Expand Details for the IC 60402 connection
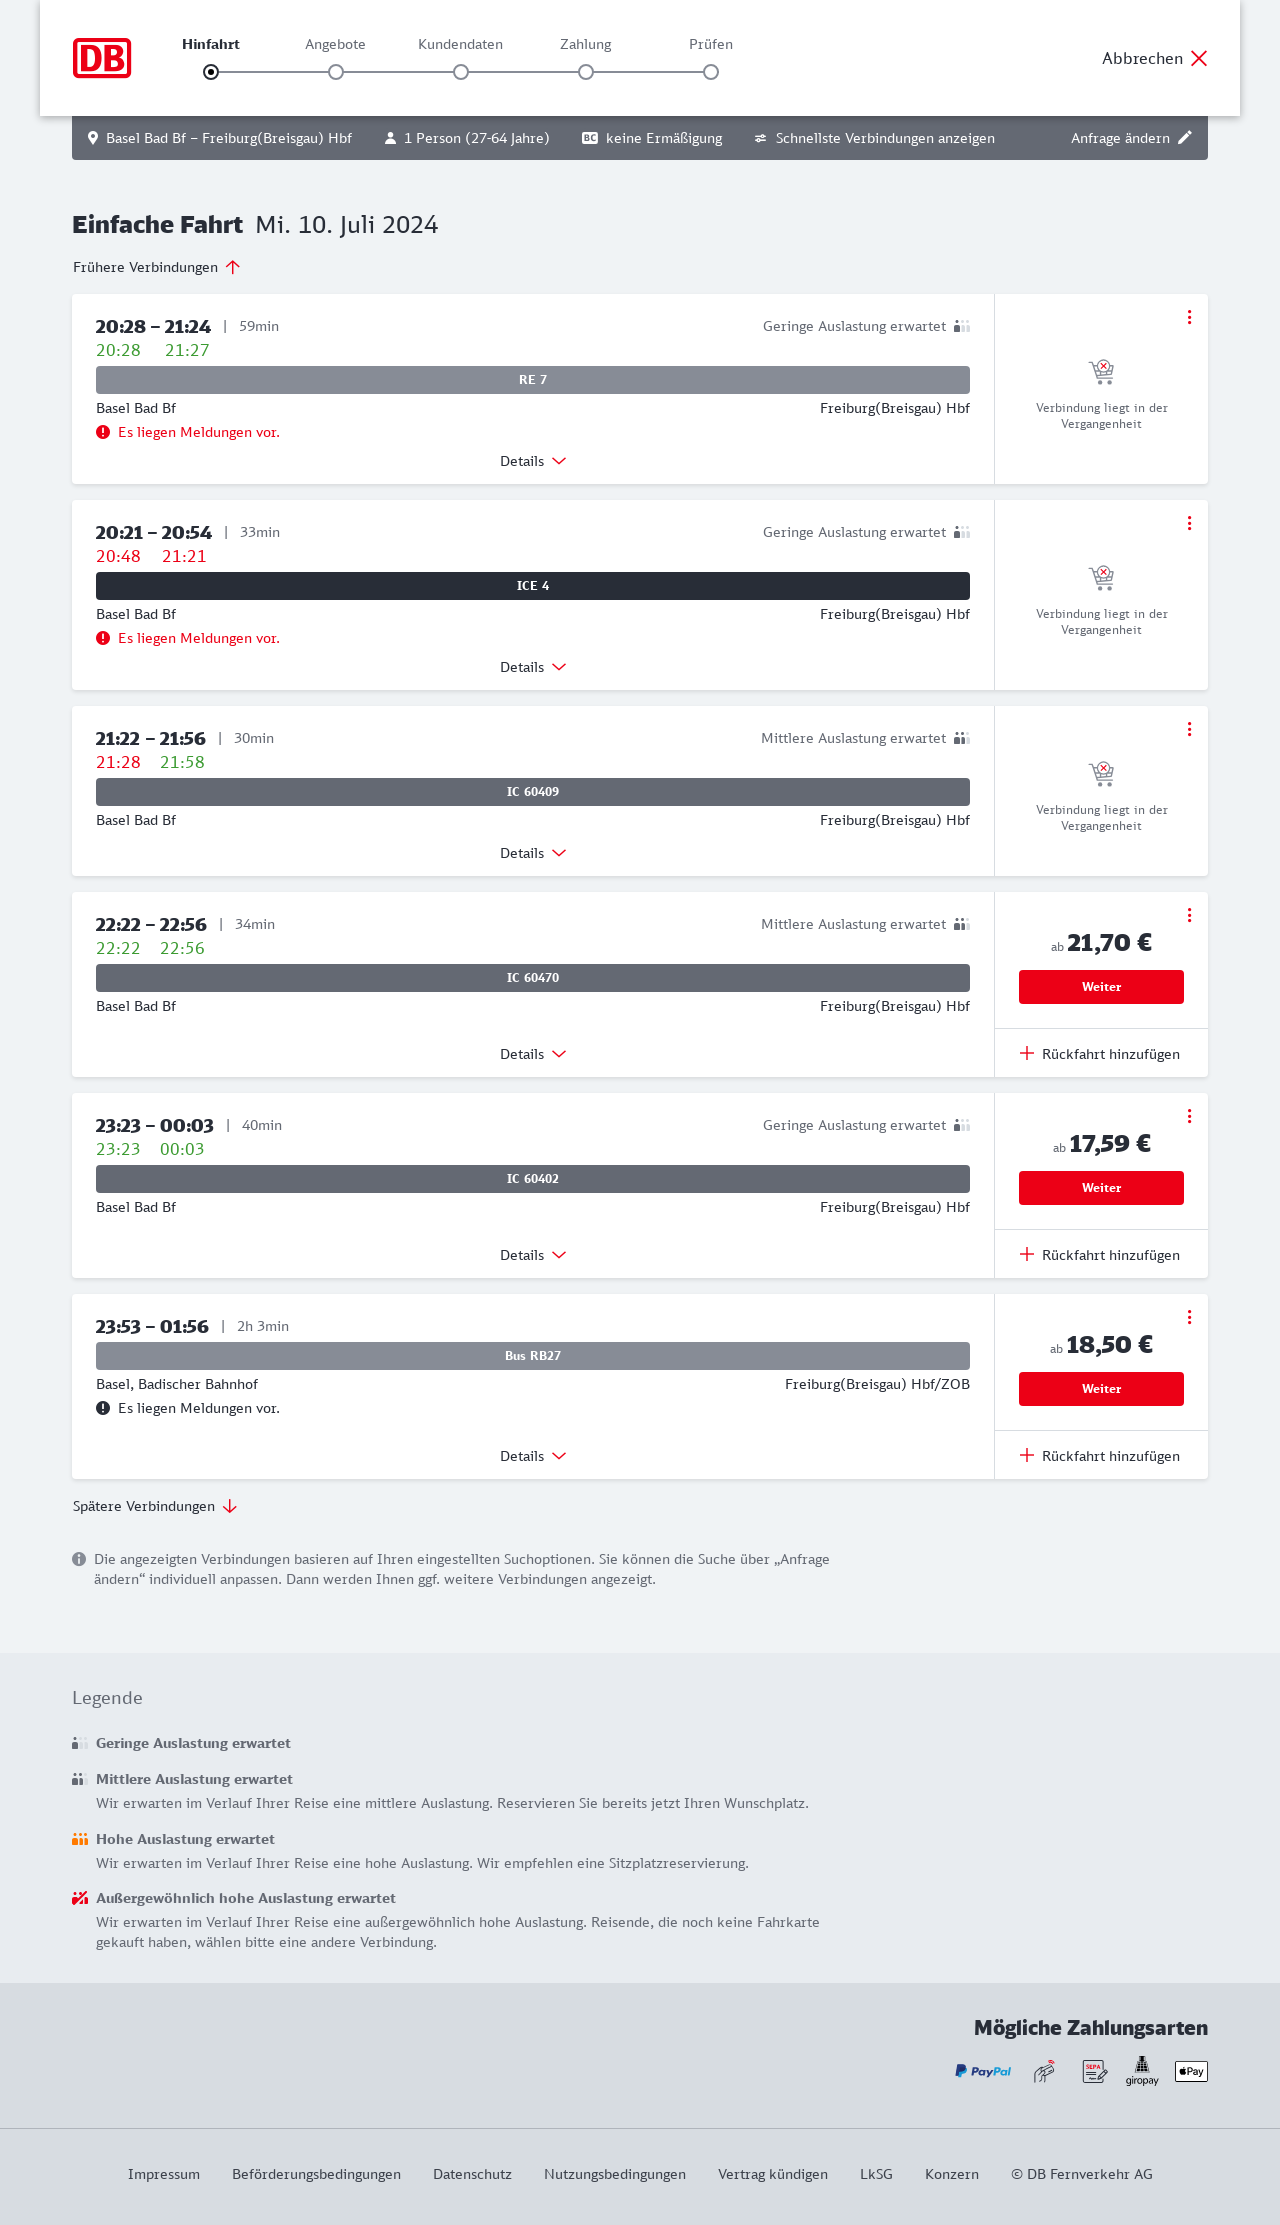 [x=533, y=1255]
